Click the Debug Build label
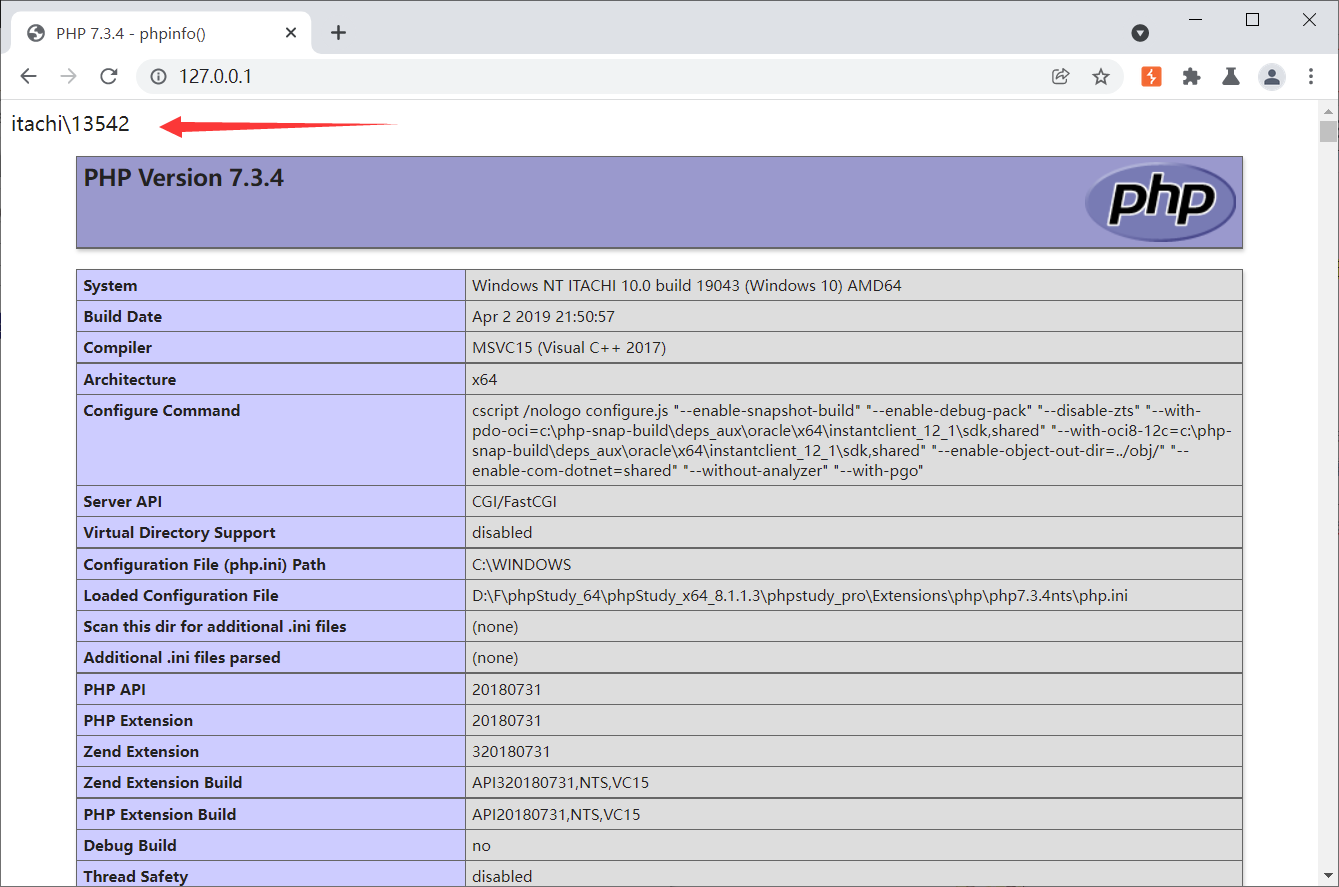Screen dimensions: 1339x887 point(130,846)
